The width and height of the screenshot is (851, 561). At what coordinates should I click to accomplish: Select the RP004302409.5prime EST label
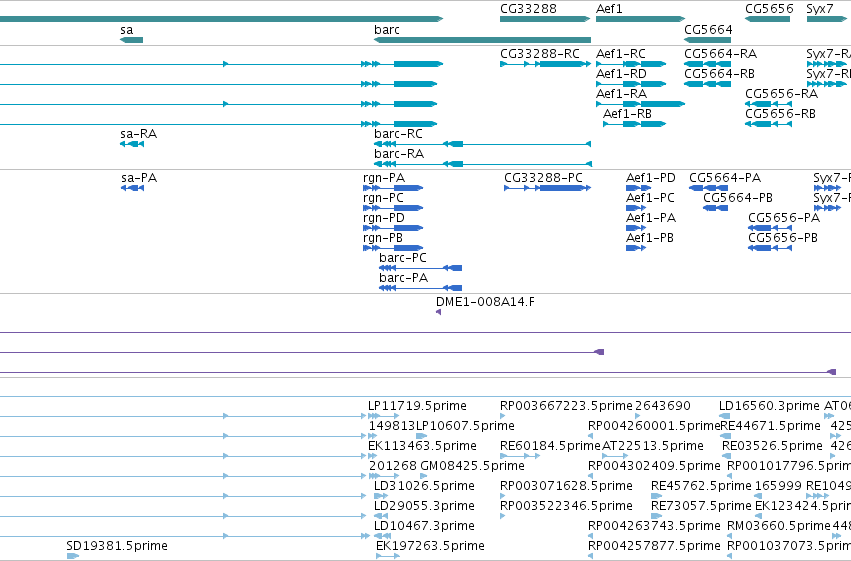click(654, 466)
